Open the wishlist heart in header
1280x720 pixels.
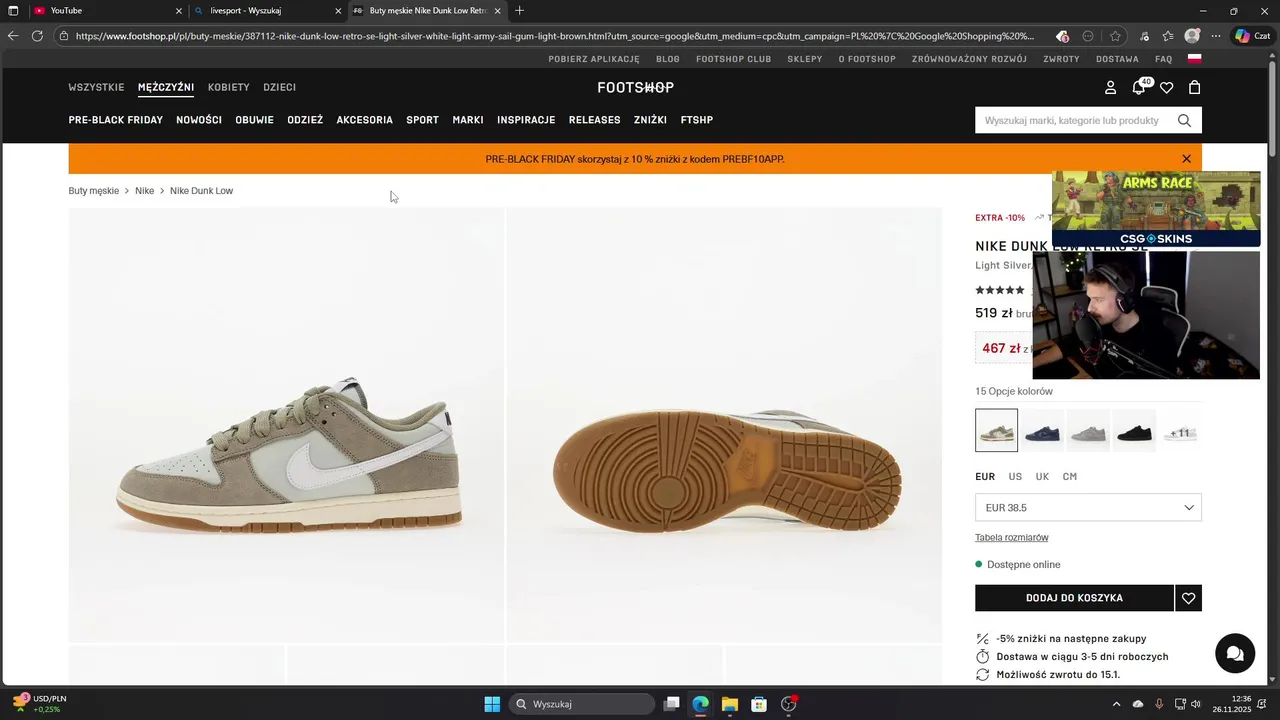(1166, 88)
